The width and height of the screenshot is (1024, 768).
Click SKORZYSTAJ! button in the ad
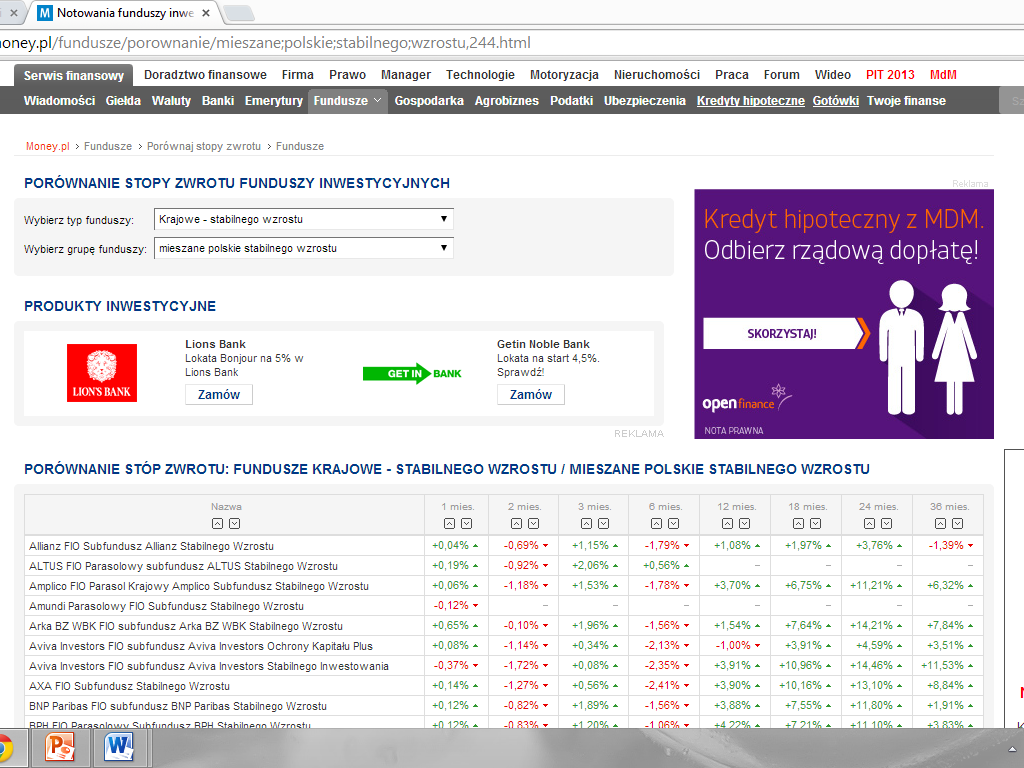(x=786, y=334)
